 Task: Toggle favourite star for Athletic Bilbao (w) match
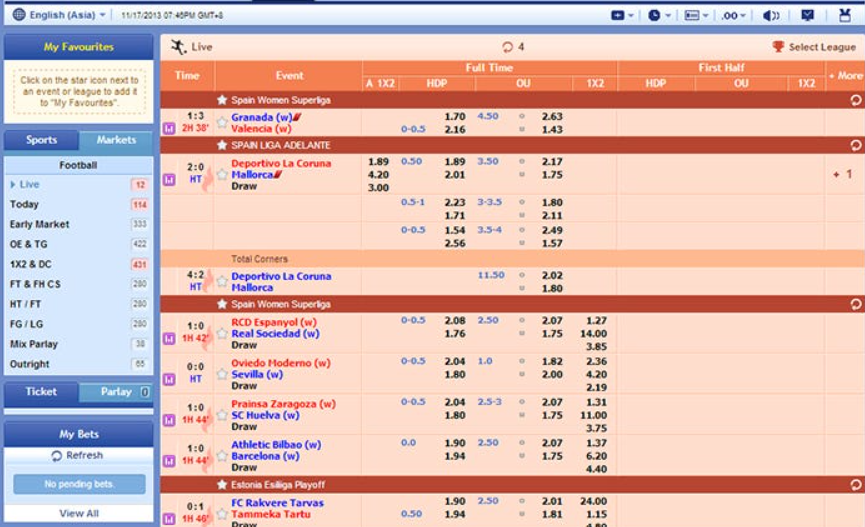click(222, 456)
